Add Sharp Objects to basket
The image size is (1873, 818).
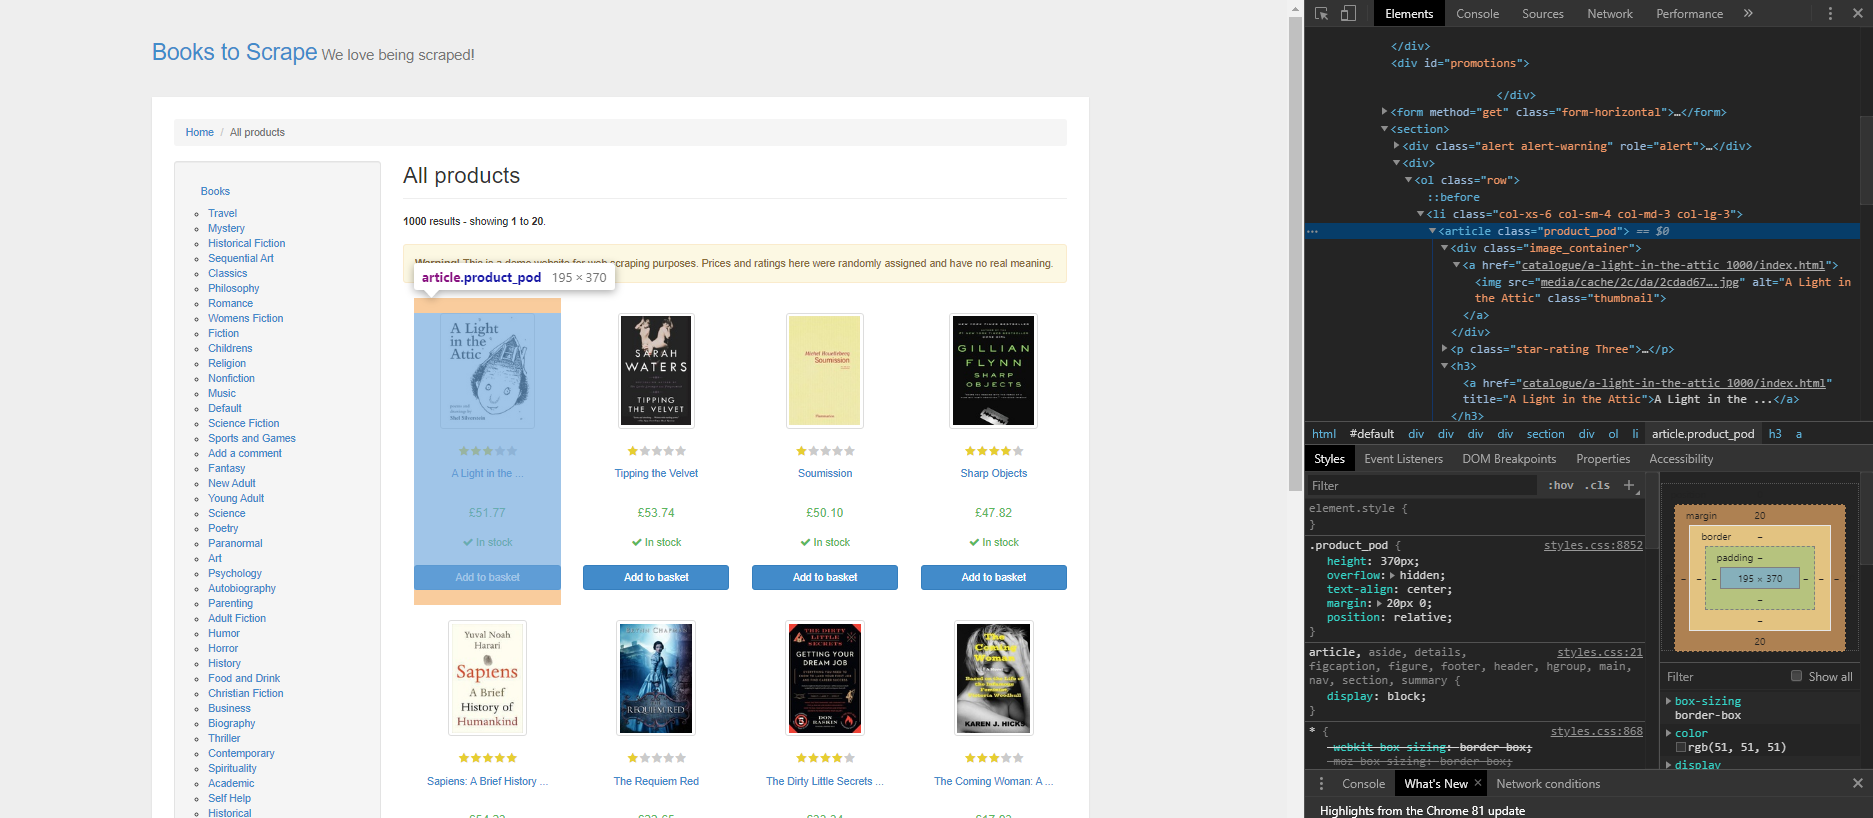coord(994,577)
